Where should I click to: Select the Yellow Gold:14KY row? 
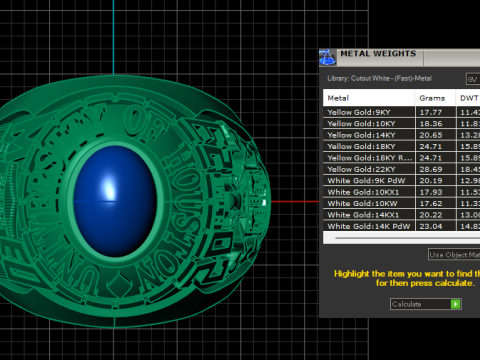pyautogui.click(x=402, y=135)
